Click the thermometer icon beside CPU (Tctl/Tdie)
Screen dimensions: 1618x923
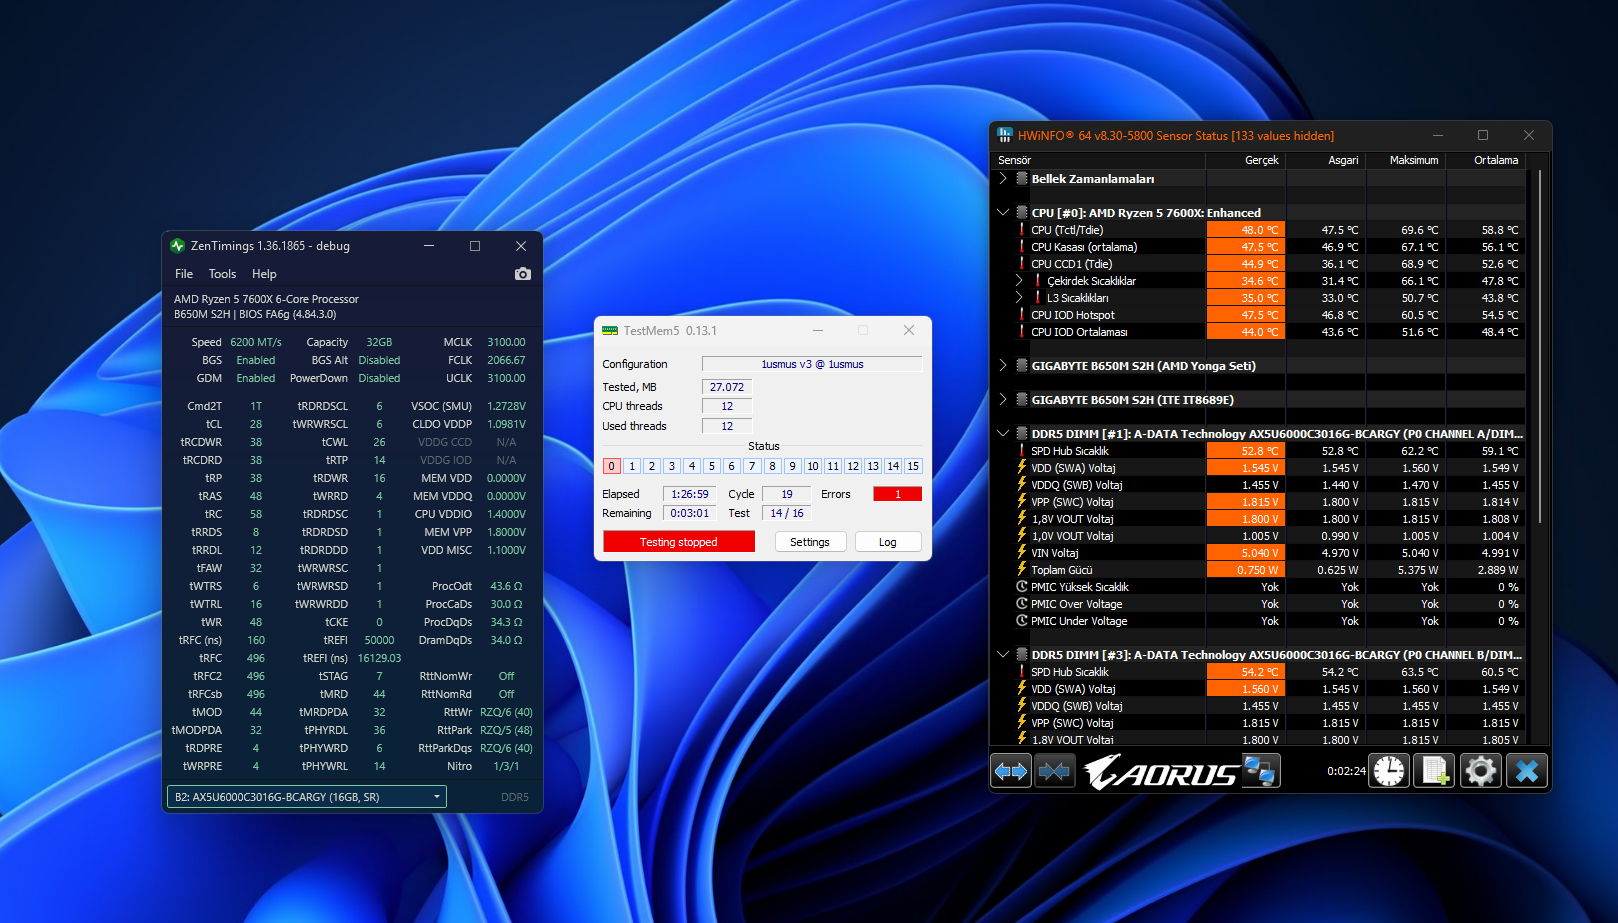coord(1022,230)
